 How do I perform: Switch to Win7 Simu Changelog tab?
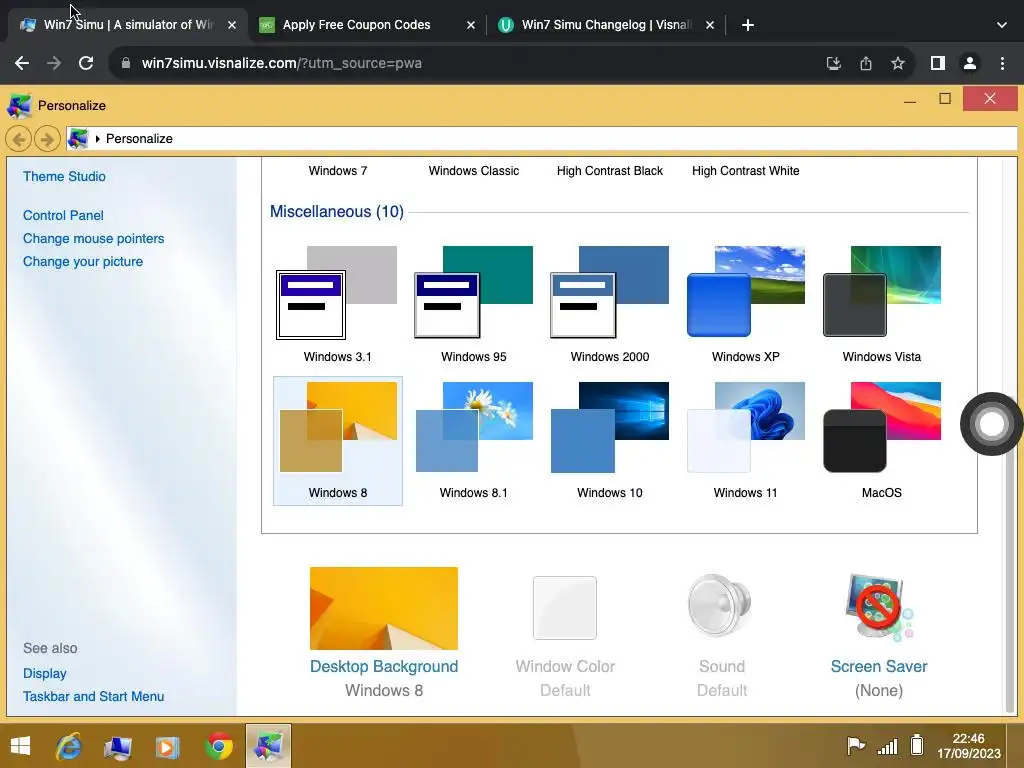click(607, 25)
